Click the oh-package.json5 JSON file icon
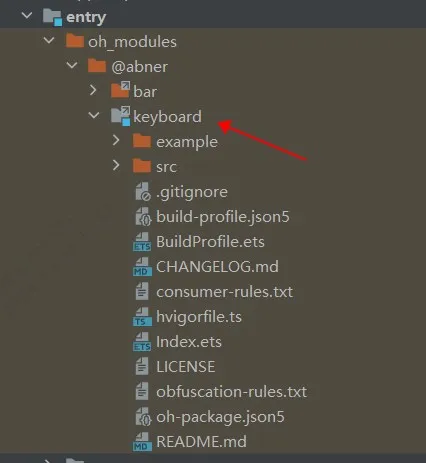 coord(143,417)
